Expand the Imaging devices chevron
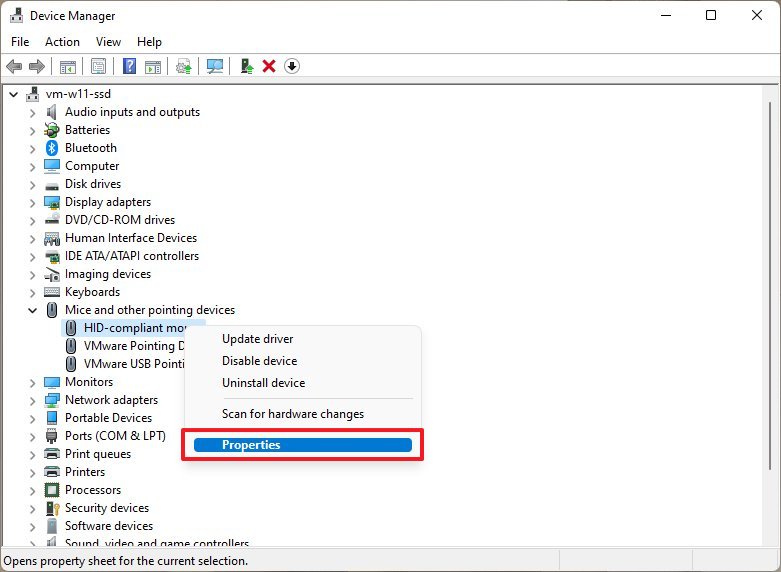This screenshot has height=572, width=781. 32,275
